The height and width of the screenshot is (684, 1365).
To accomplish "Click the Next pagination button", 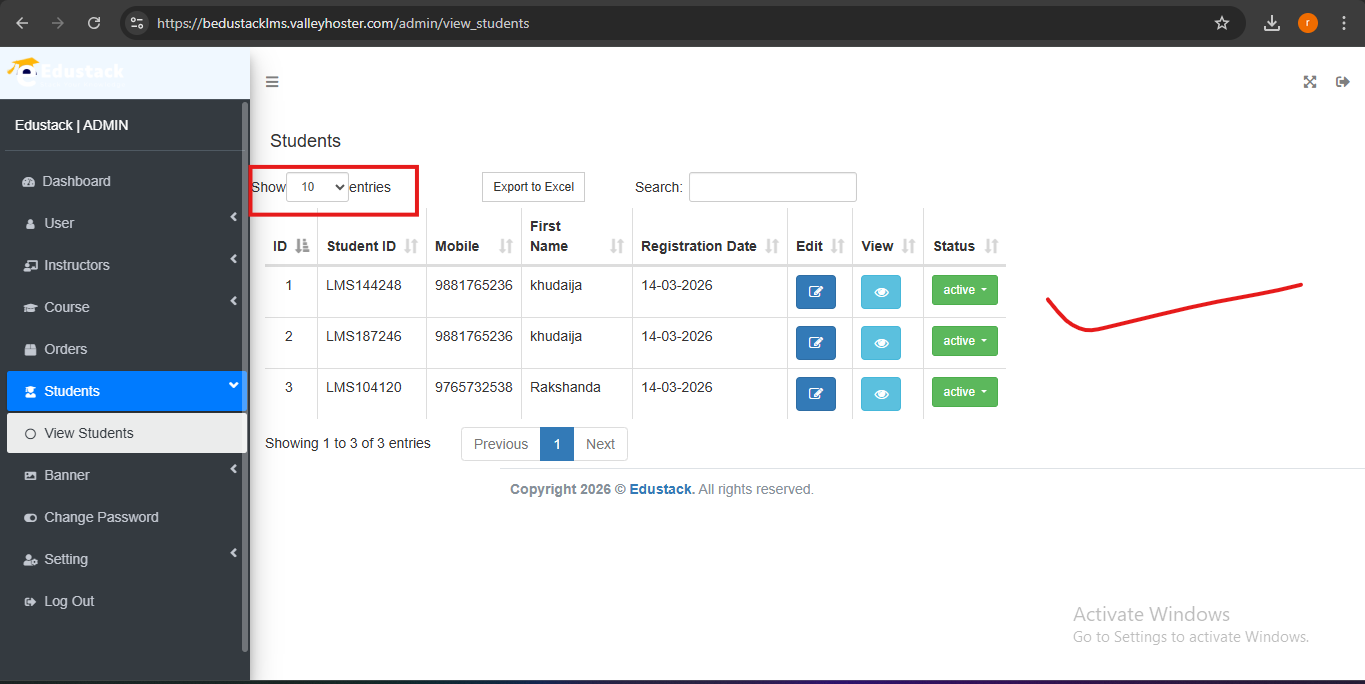I will click(x=600, y=444).
